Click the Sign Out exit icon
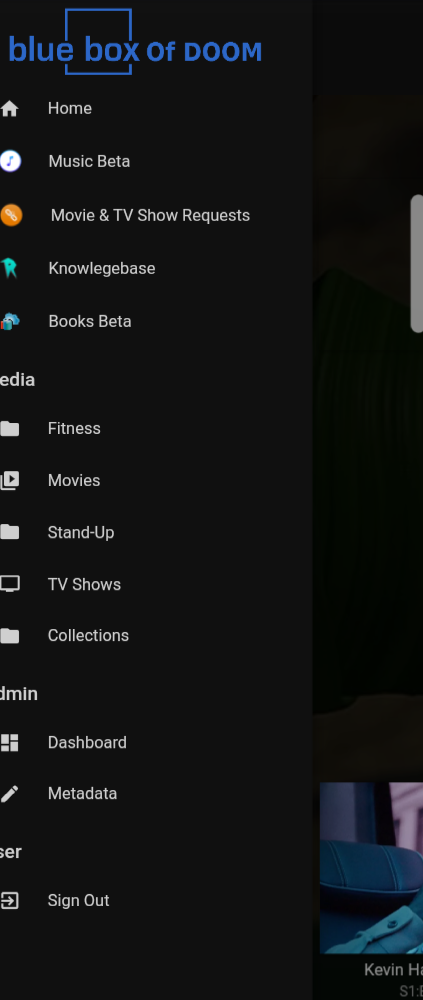The width and height of the screenshot is (423, 1000). tap(10, 901)
